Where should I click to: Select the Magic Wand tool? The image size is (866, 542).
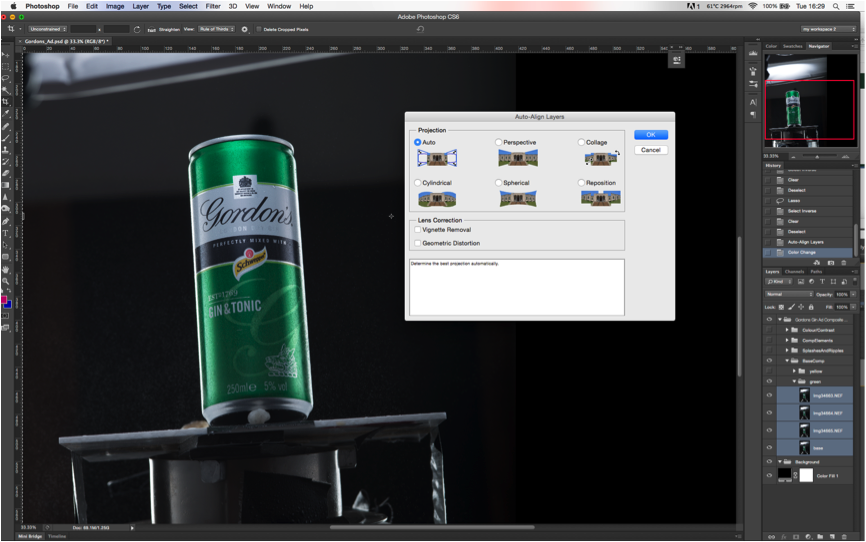[6, 90]
